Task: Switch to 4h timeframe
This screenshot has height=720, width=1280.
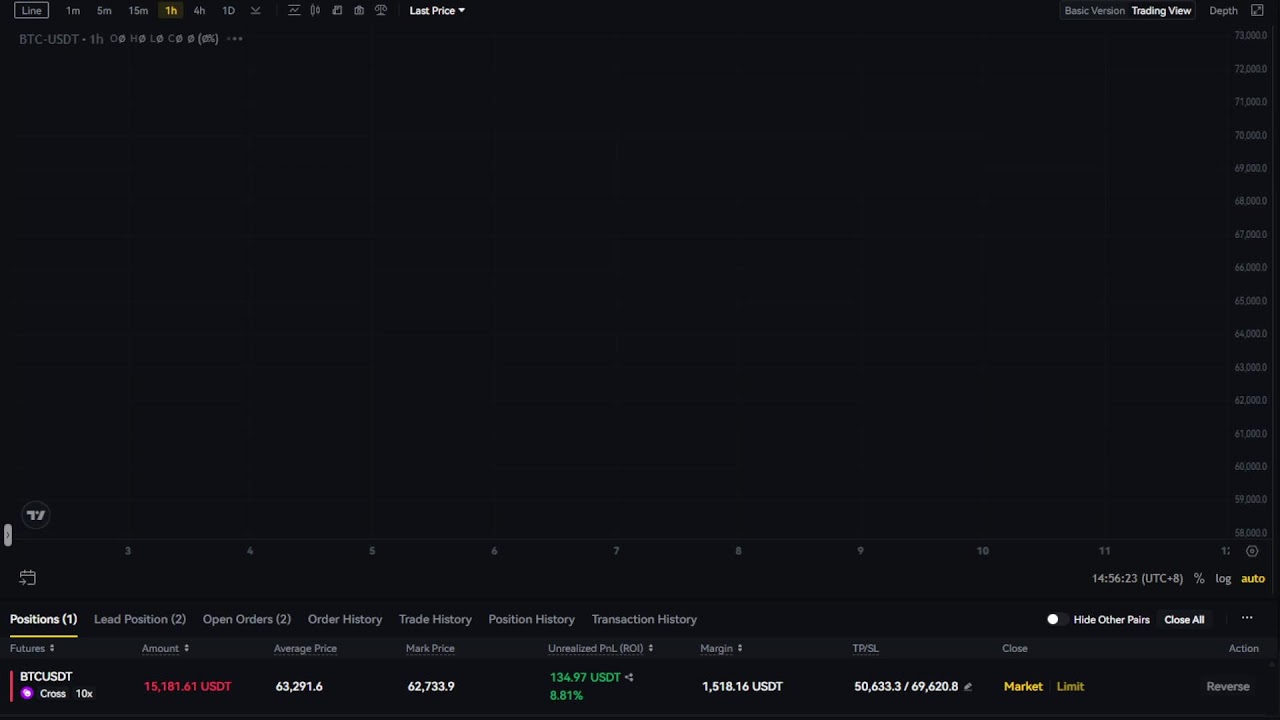Action: (199, 10)
